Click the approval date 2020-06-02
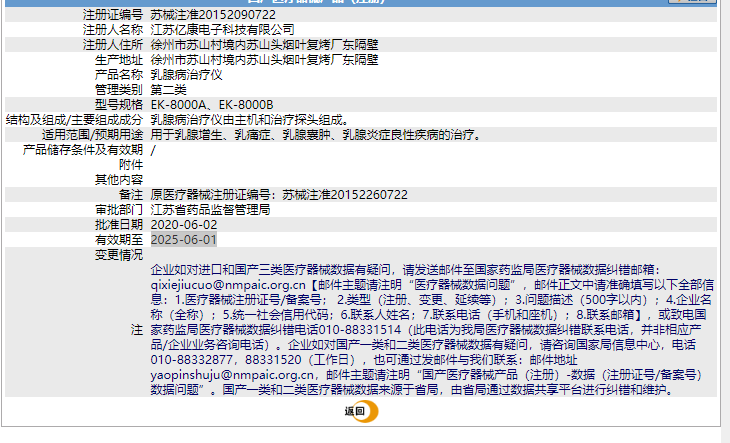 (184, 225)
